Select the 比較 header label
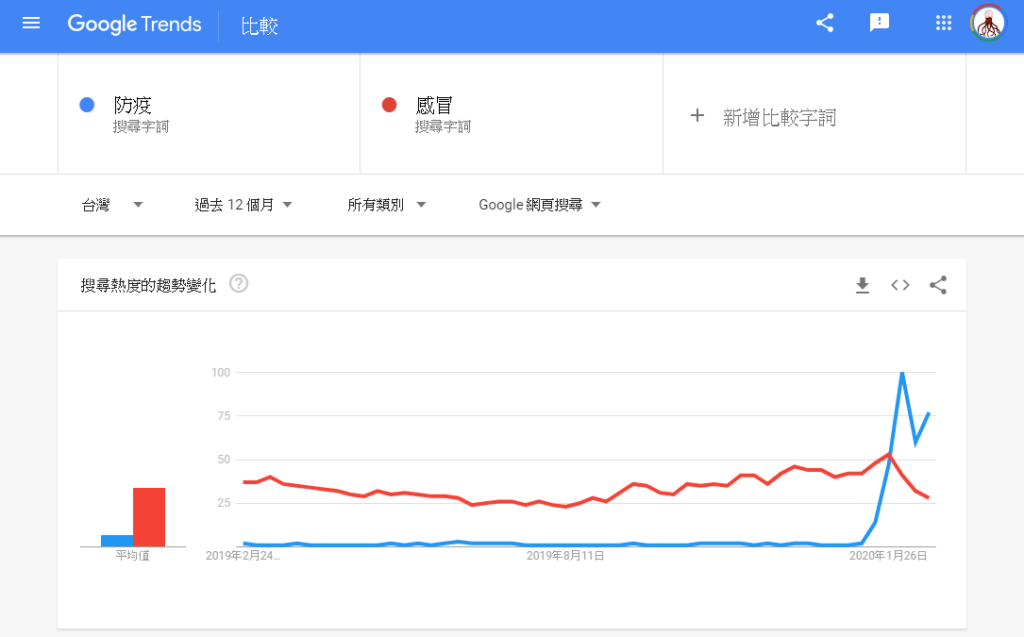1024x637 pixels. tap(260, 26)
